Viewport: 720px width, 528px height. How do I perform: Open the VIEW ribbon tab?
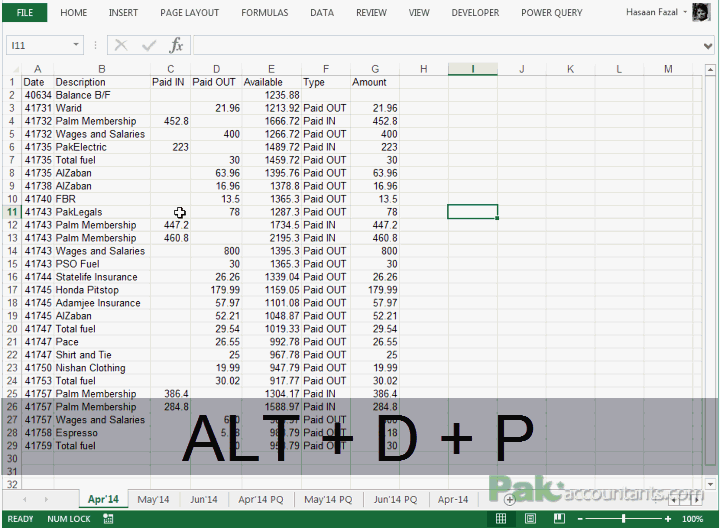tap(419, 13)
